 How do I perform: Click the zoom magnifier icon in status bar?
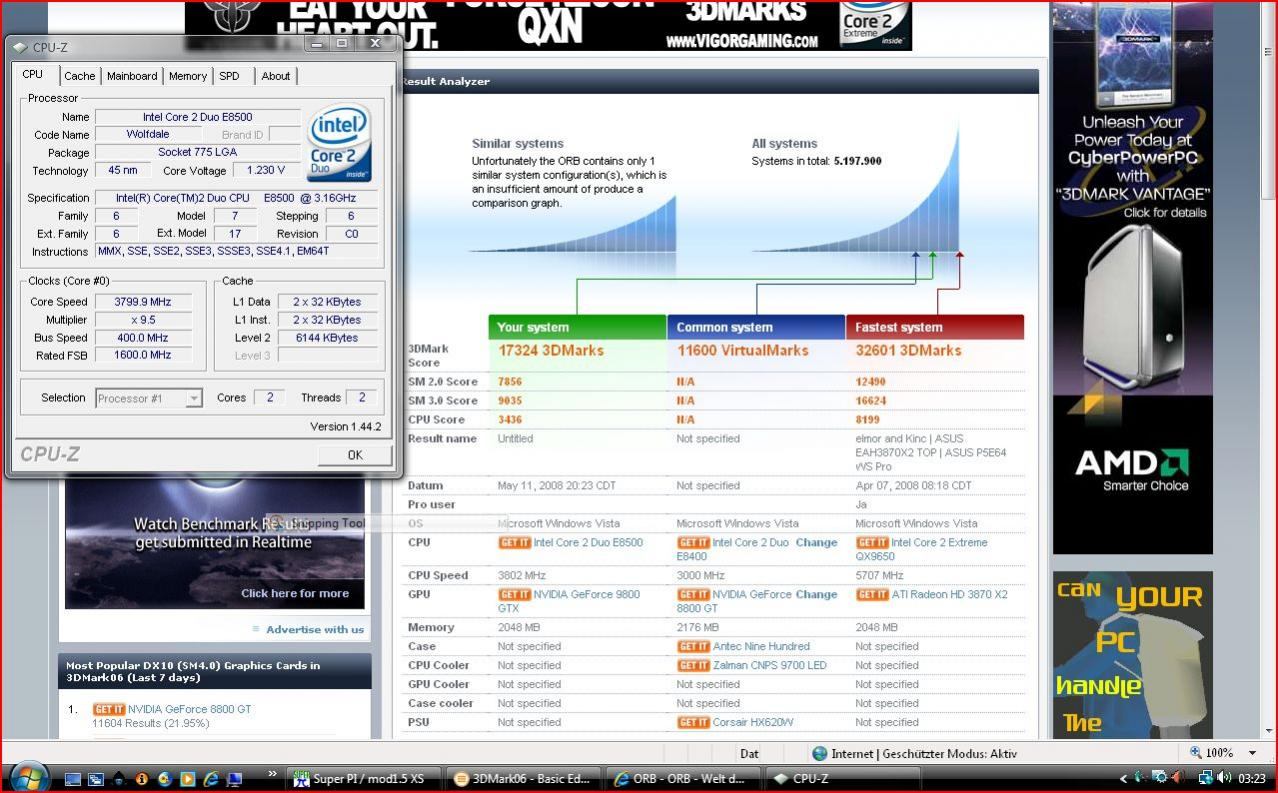1196,753
